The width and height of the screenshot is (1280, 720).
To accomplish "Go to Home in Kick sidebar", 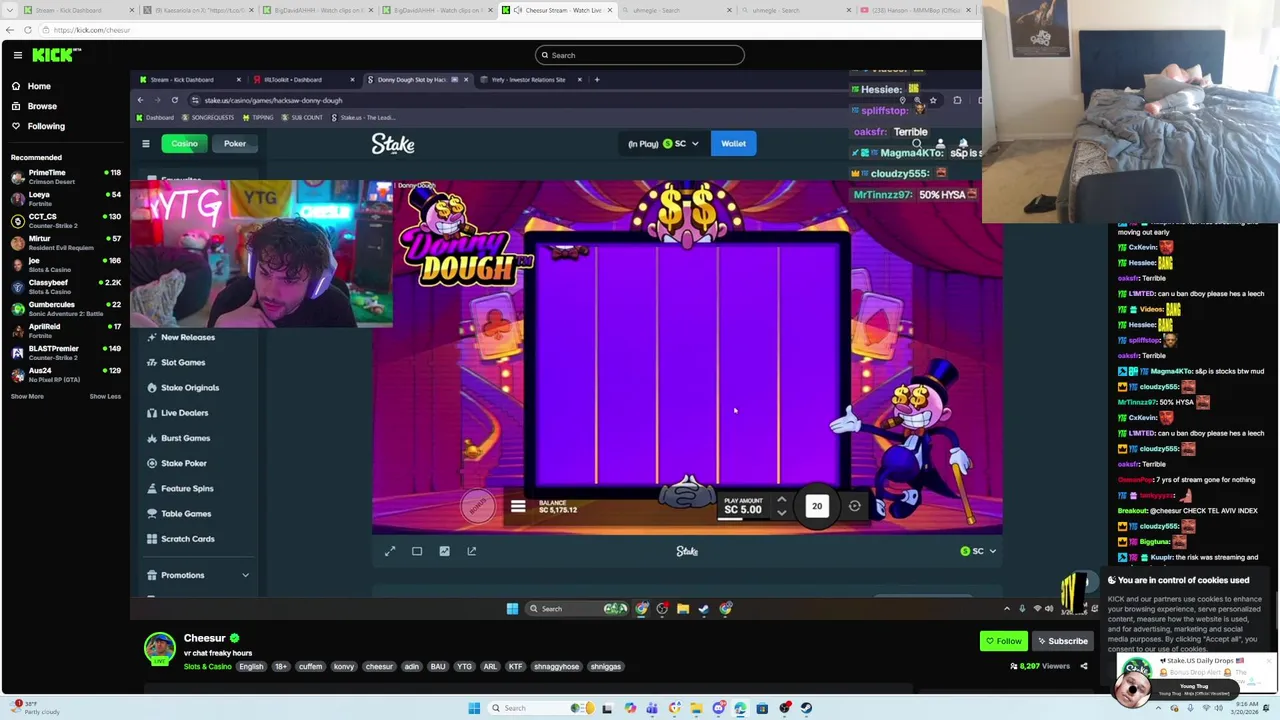I will [x=39, y=86].
